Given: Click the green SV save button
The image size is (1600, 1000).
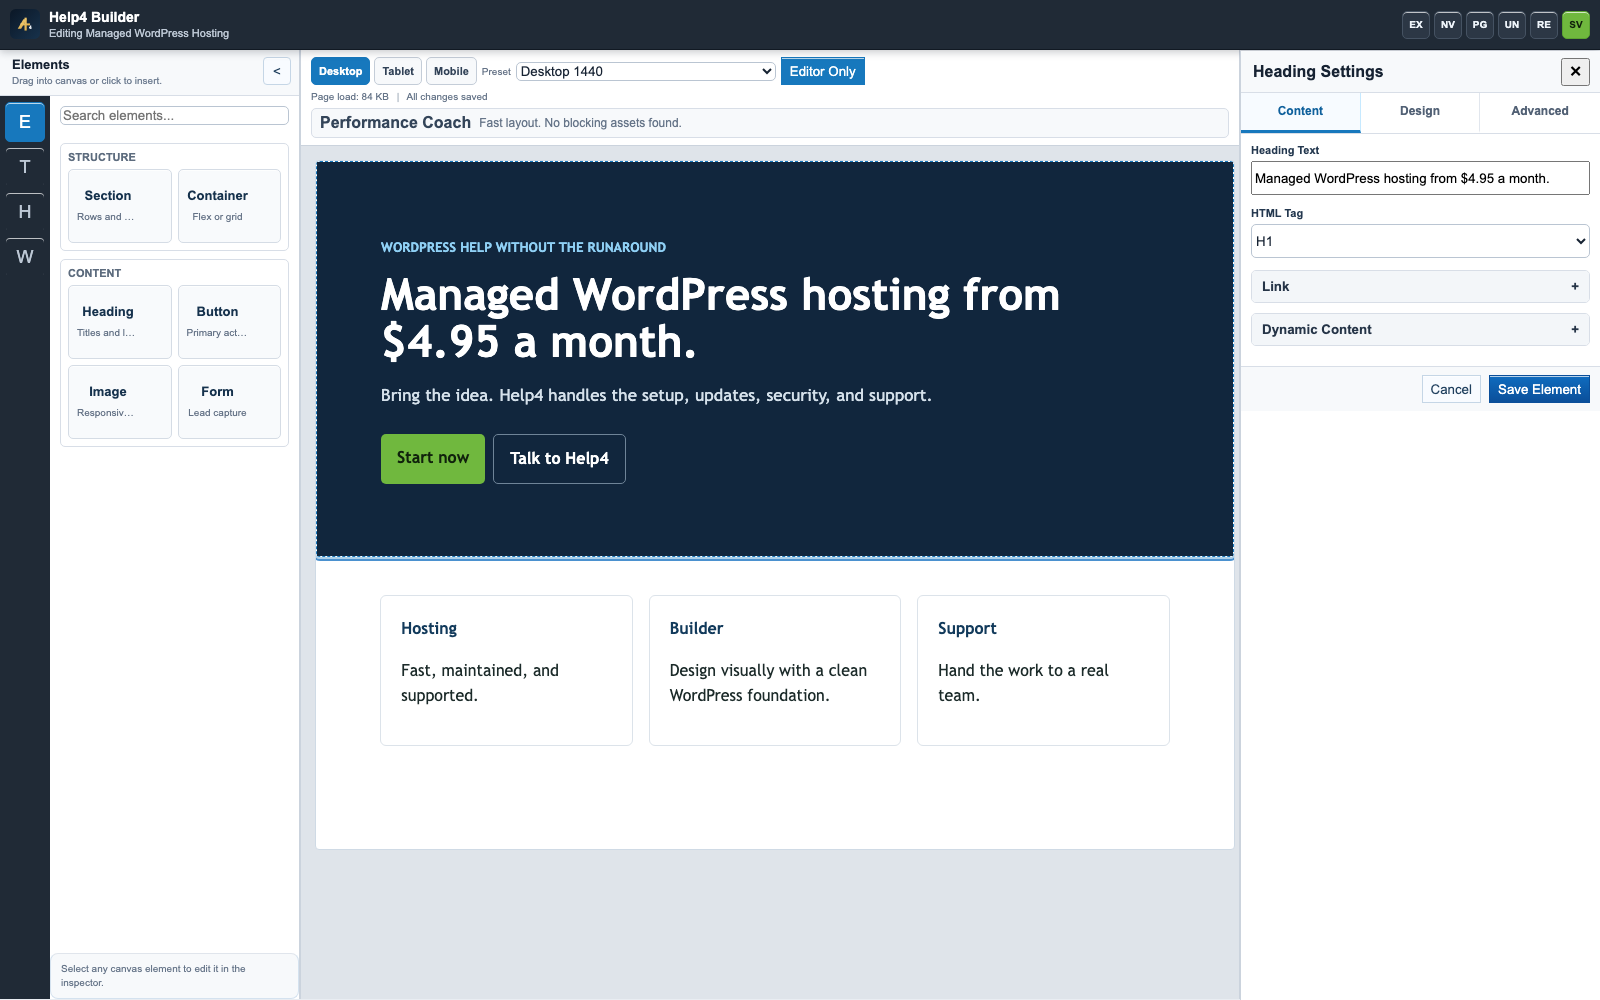Looking at the screenshot, I should (x=1576, y=25).
